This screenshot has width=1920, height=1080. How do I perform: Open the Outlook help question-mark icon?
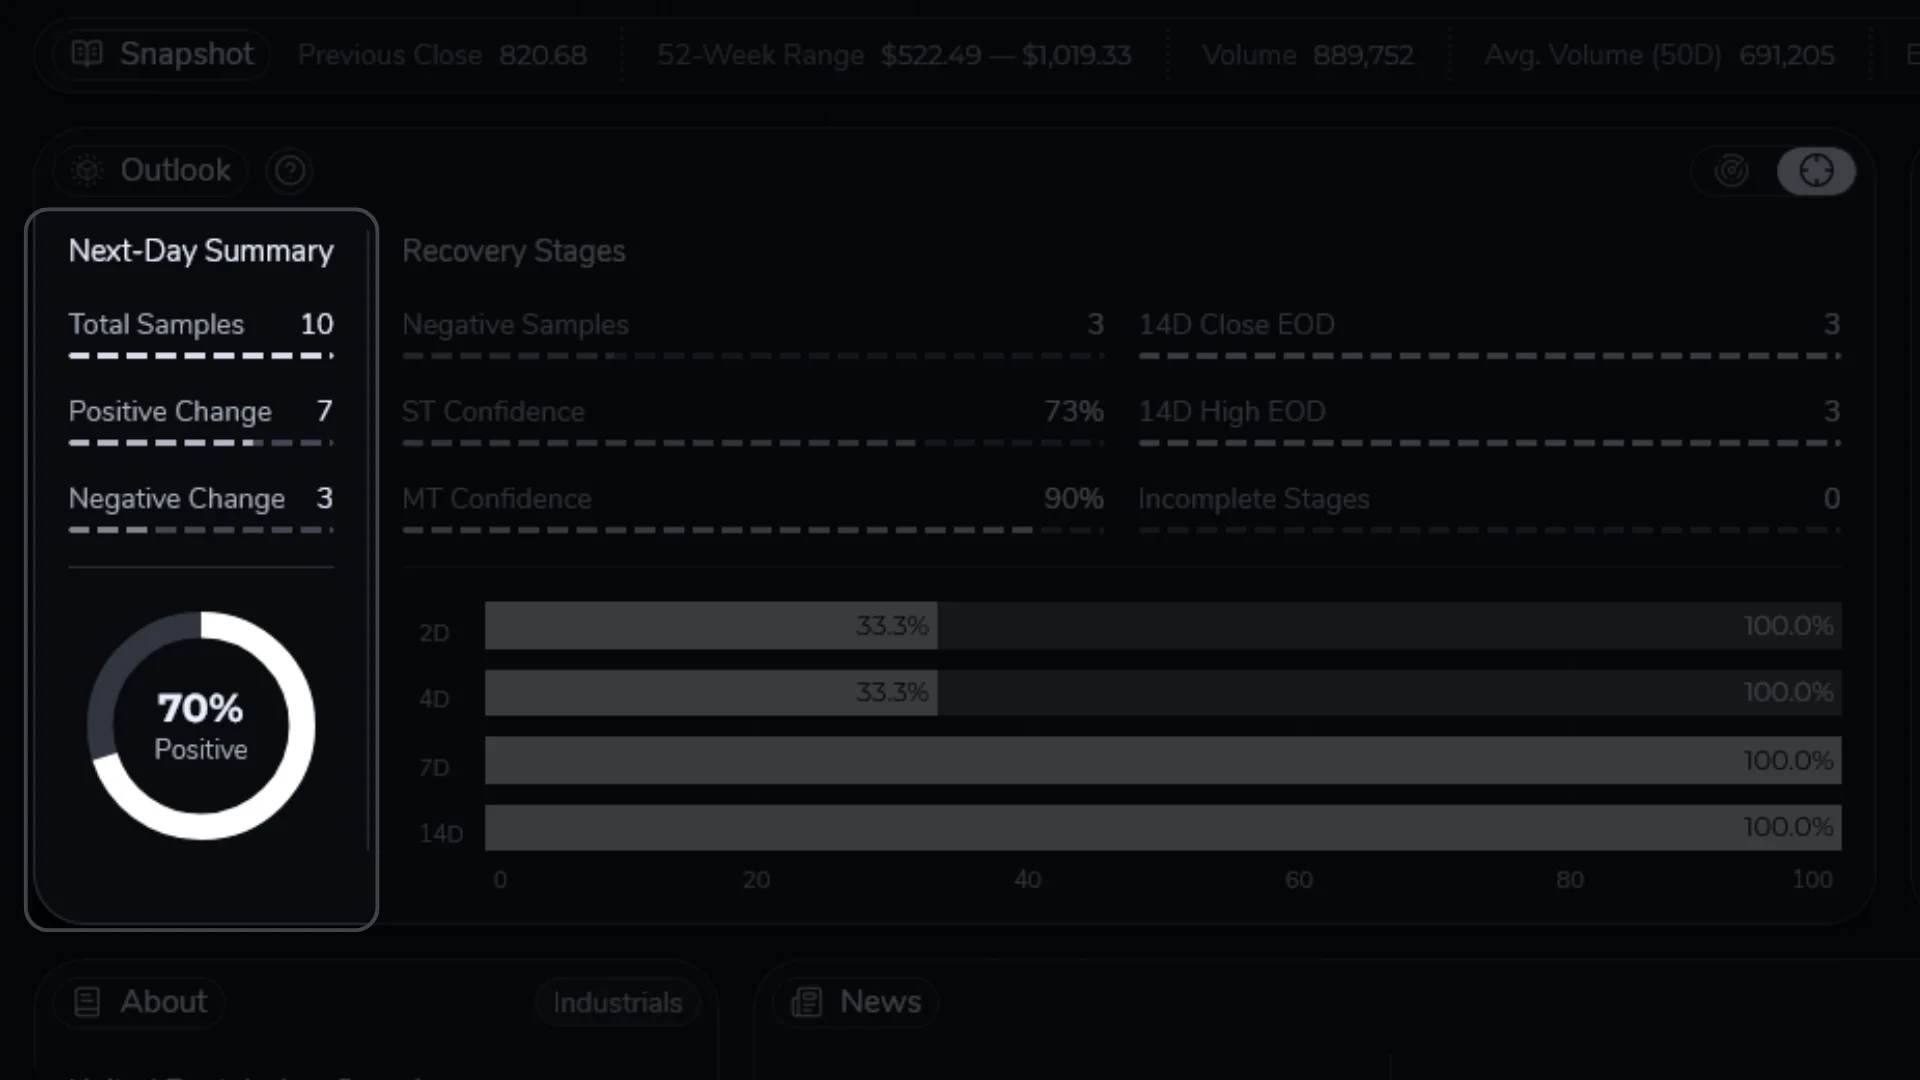(x=290, y=171)
